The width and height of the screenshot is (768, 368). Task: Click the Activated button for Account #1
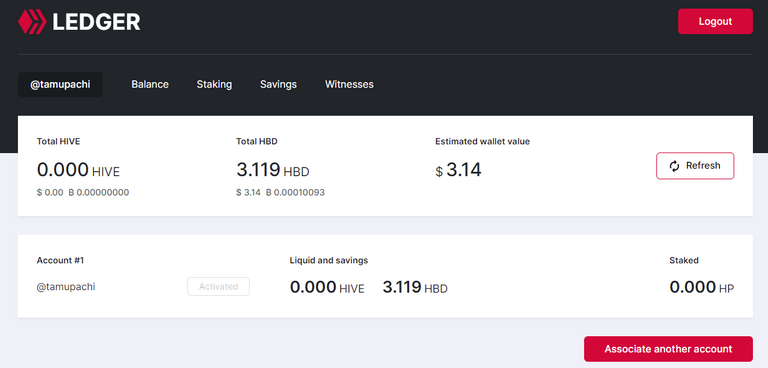(218, 287)
